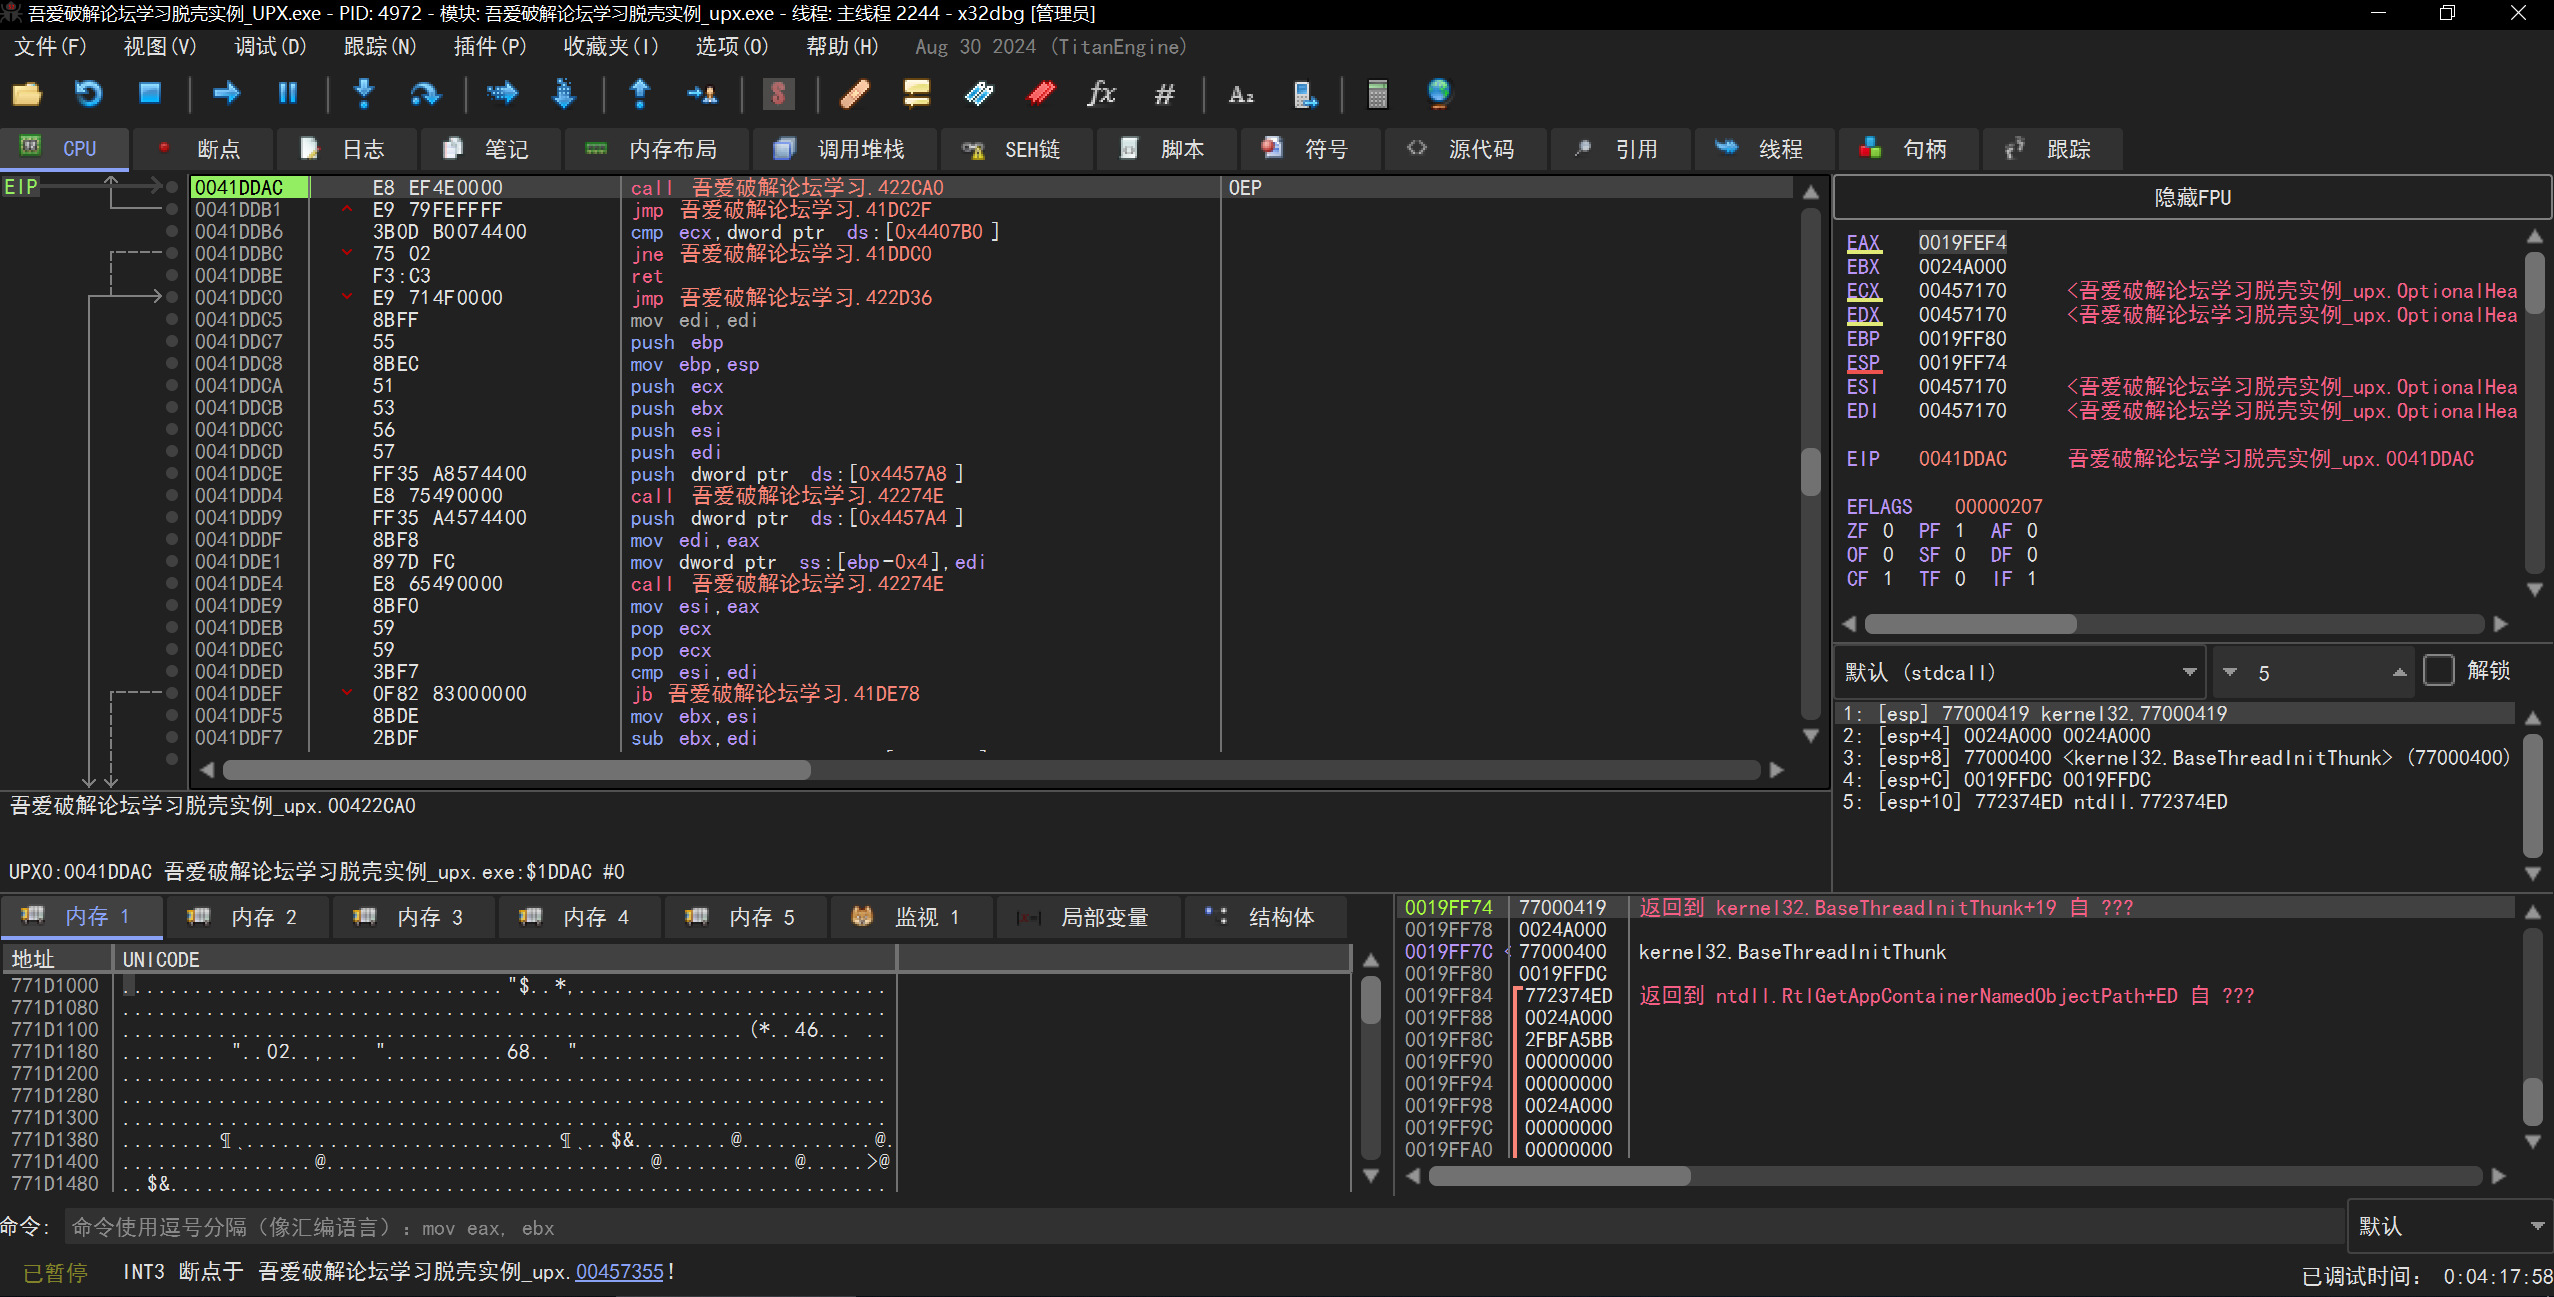The width and height of the screenshot is (2554, 1297).
Task: Click the Open file folder icon
Action: [27, 94]
